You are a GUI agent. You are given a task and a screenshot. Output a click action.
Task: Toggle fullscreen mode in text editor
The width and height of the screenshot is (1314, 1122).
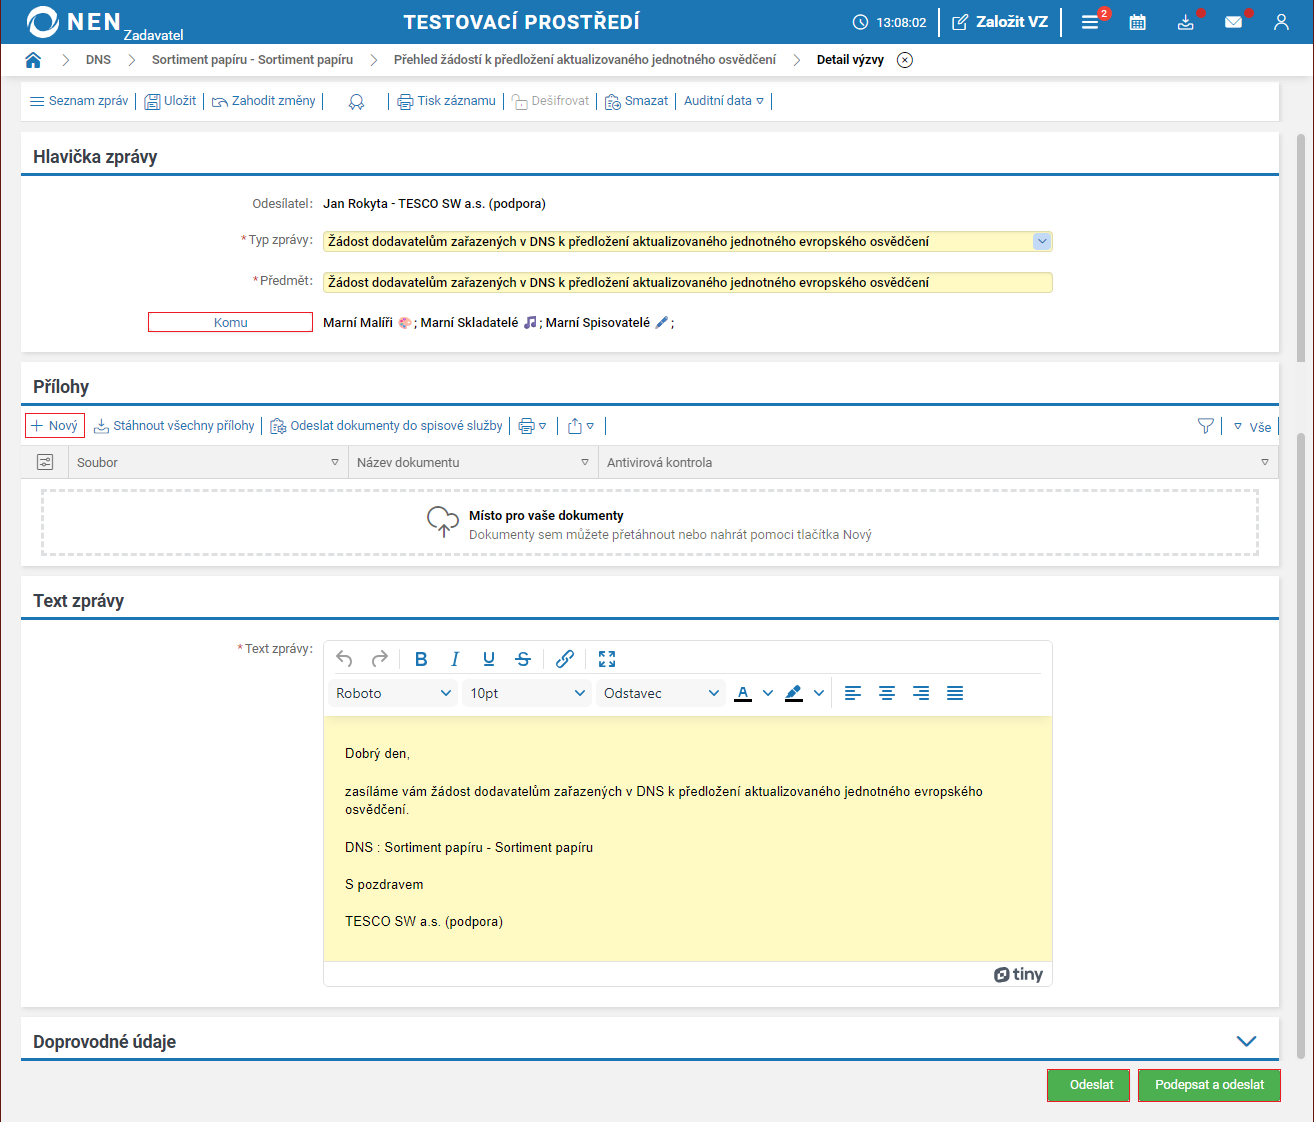click(x=607, y=659)
